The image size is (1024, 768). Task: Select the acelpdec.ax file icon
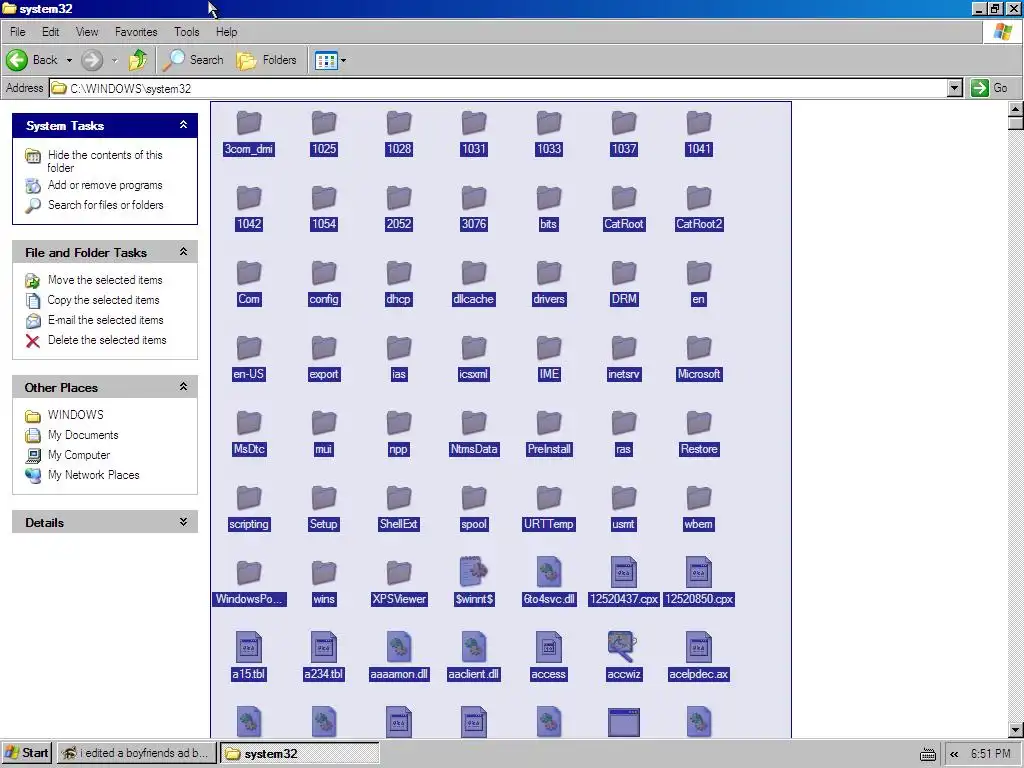[x=699, y=647]
